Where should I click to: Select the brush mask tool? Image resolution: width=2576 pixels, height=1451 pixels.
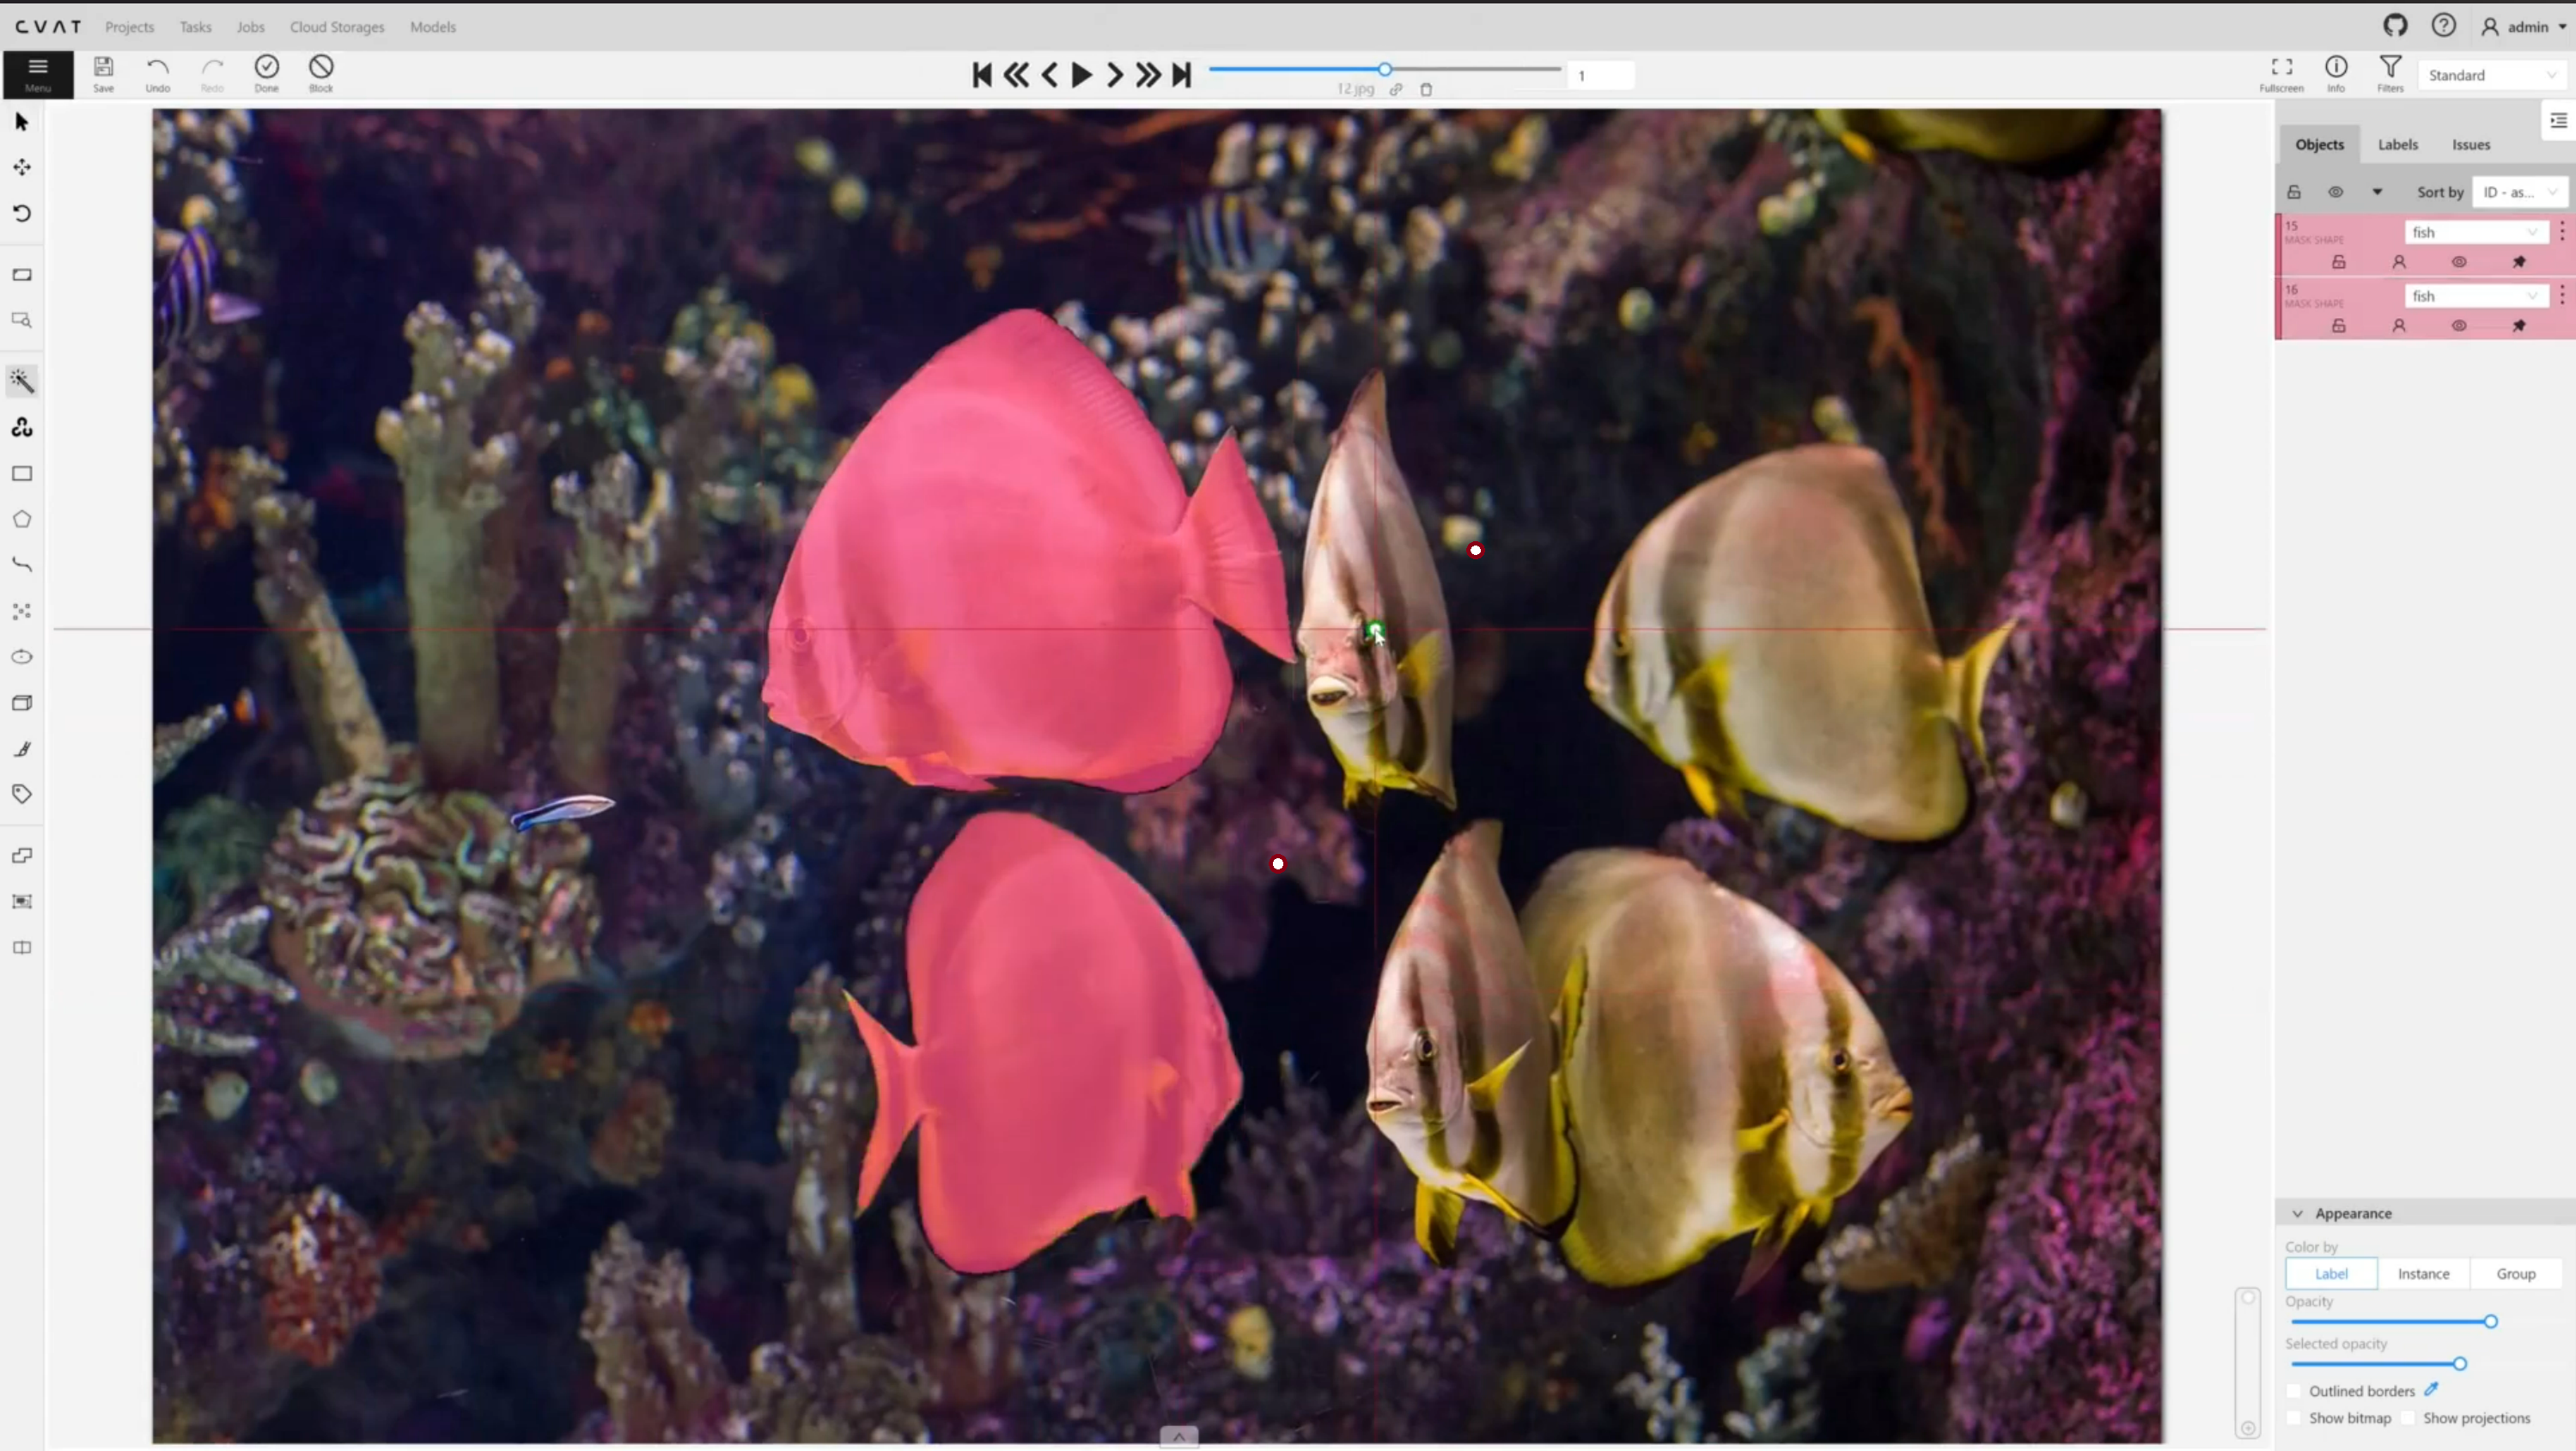coord(21,749)
